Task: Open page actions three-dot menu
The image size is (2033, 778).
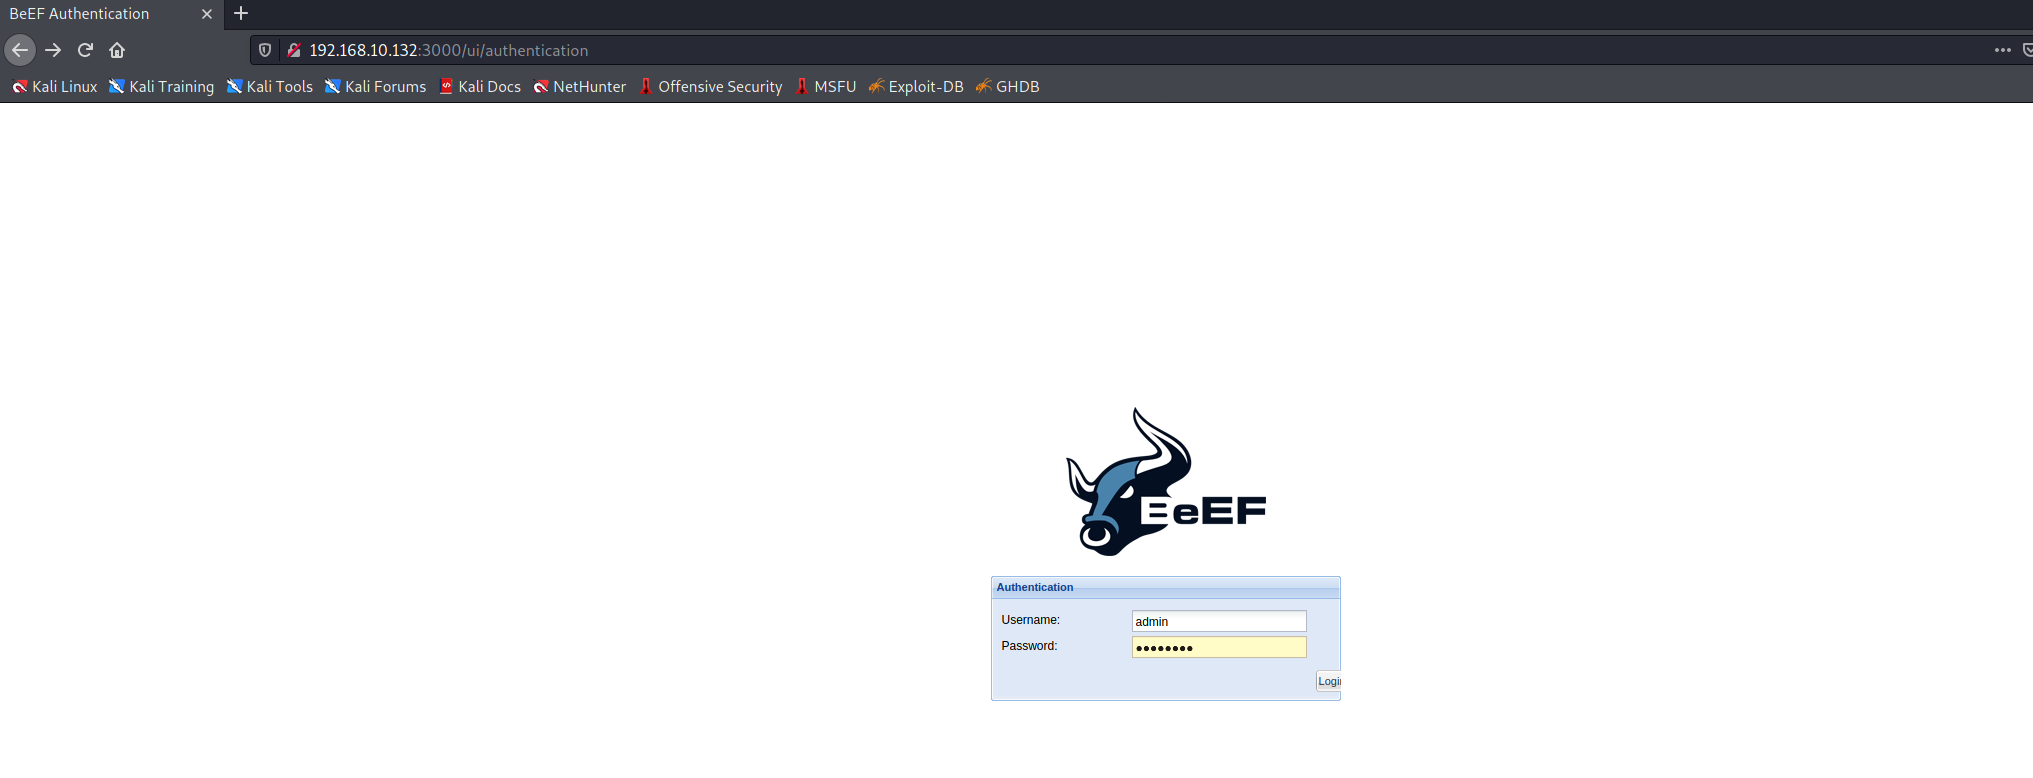Action: 2002,50
